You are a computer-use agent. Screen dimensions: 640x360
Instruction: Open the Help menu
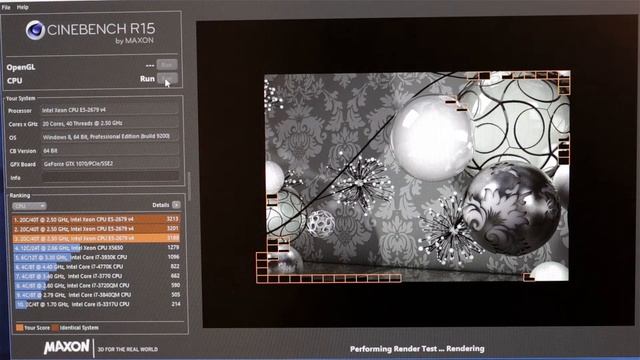pos(22,7)
